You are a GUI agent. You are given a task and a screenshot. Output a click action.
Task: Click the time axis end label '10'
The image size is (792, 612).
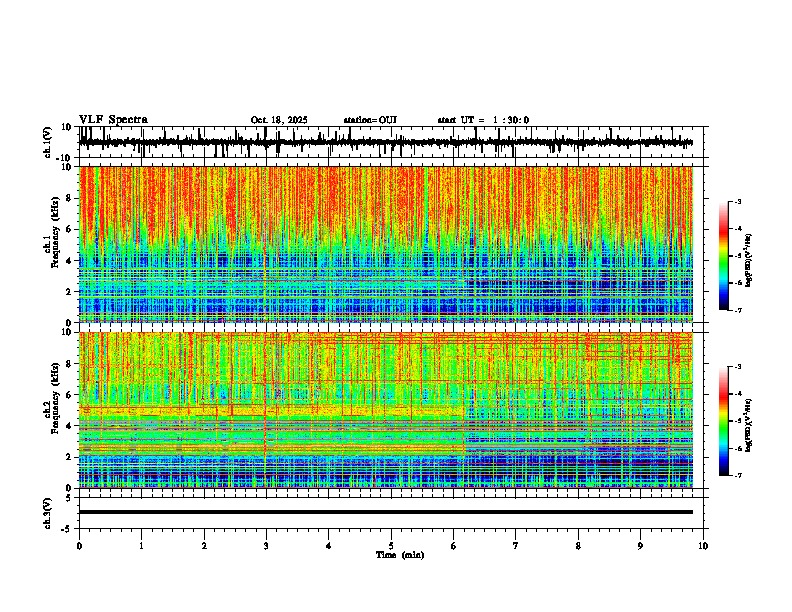coord(703,546)
